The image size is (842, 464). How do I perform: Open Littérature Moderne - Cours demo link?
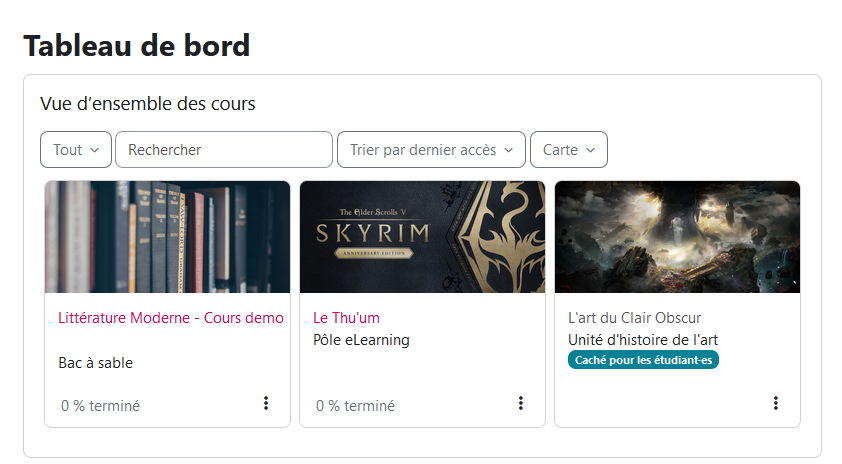(171, 318)
